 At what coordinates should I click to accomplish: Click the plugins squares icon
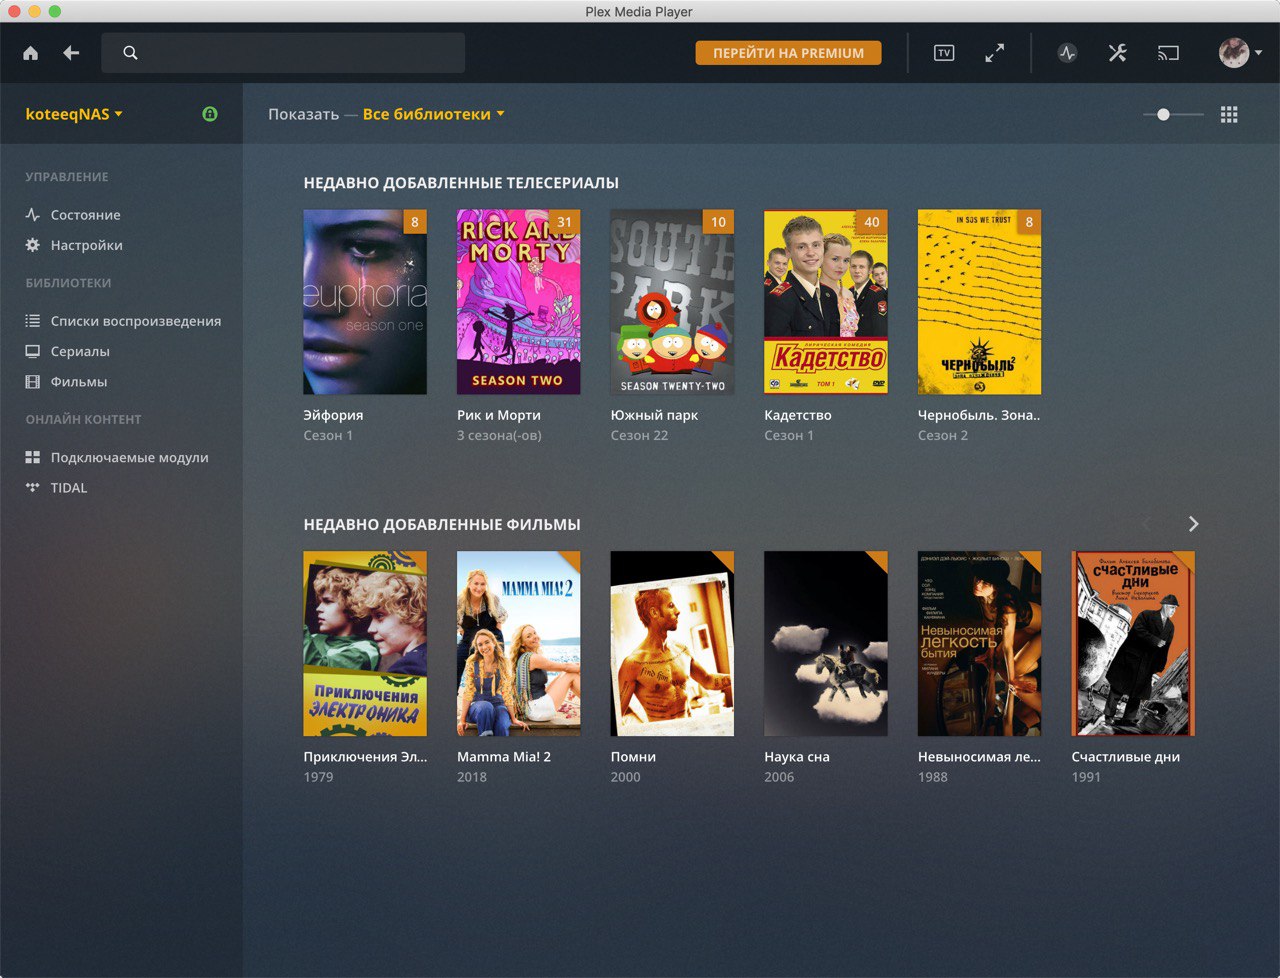point(33,457)
